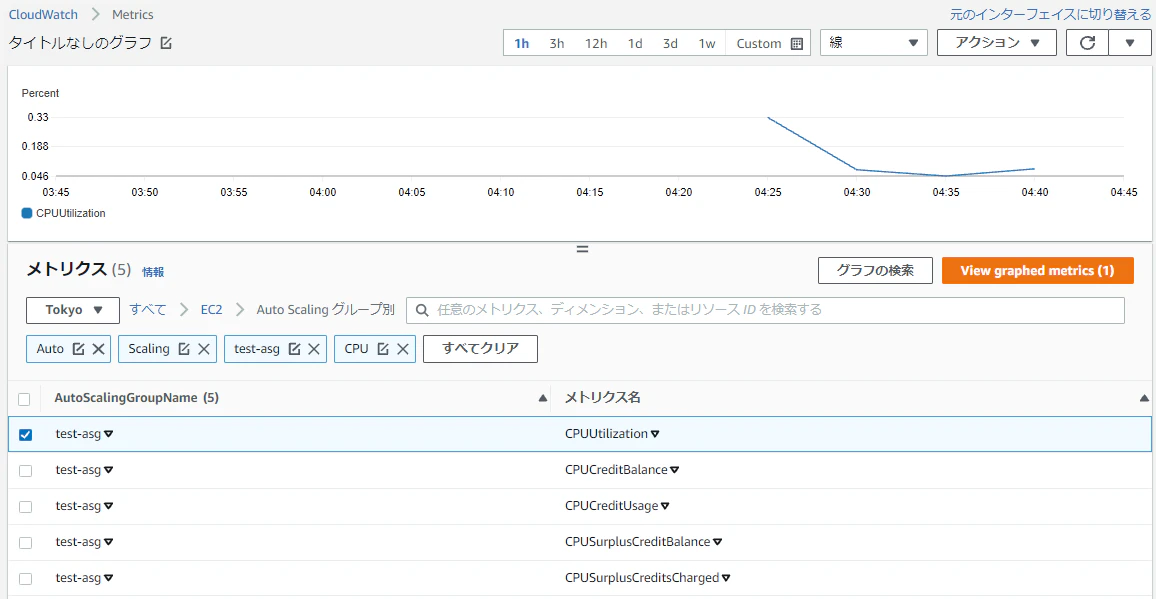This screenshot has height=599, width=1156.
Task: Toggle the select-all checkbox in table header
Action: [24, 399]
